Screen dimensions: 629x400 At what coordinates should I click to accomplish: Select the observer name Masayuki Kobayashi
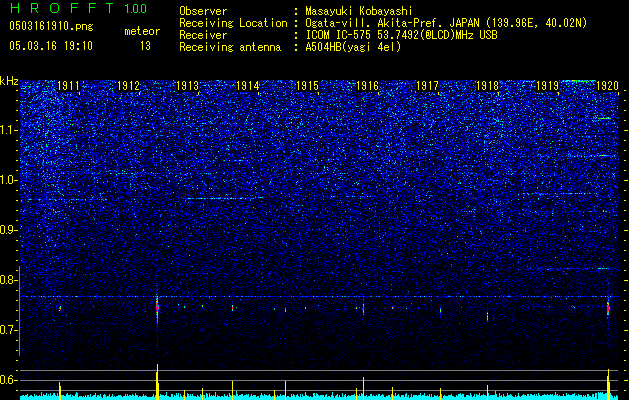pos(359,11)
